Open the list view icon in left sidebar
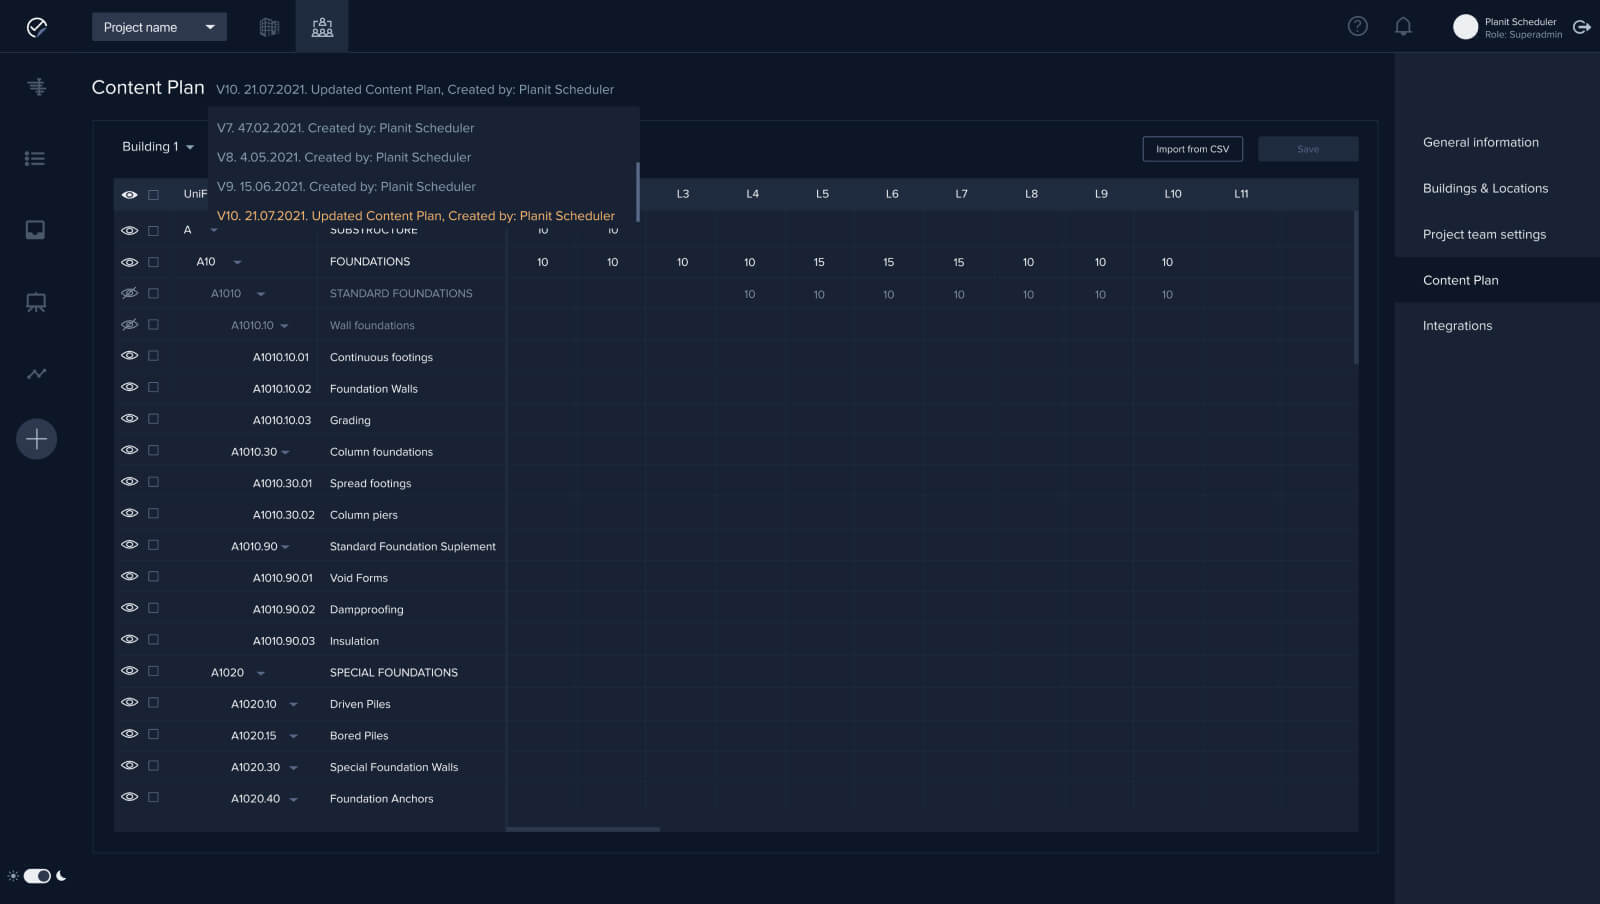Screen dimensions: 1600x904 pyautogui.click(x=35, y=158)
